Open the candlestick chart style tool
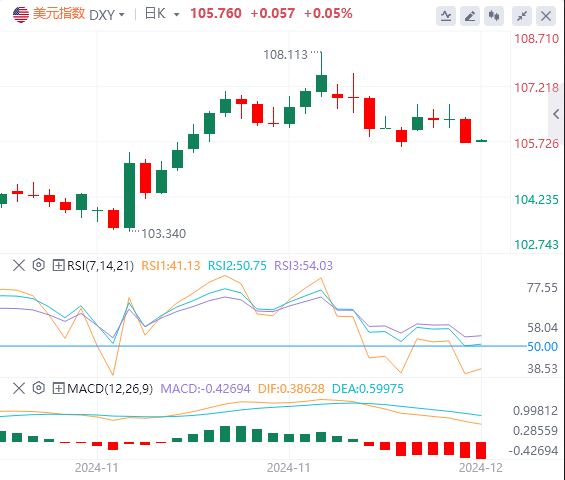Viewport: 565px width, 480px height. 494,16
